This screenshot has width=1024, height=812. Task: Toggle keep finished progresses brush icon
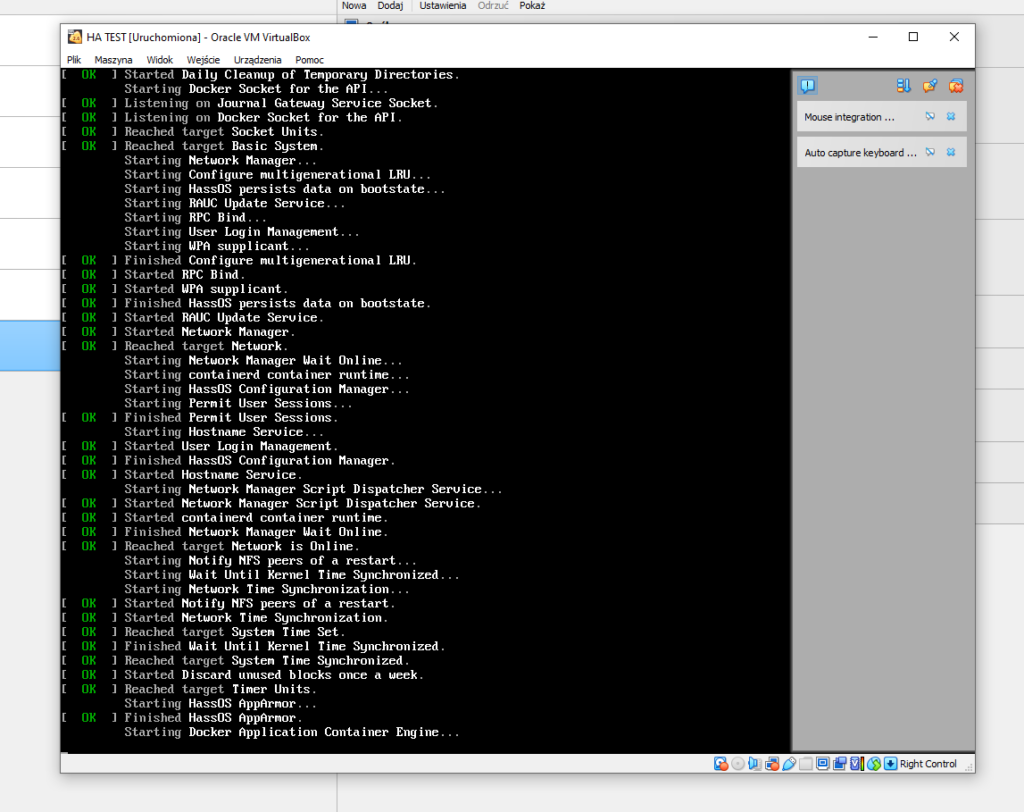point(930,86)
